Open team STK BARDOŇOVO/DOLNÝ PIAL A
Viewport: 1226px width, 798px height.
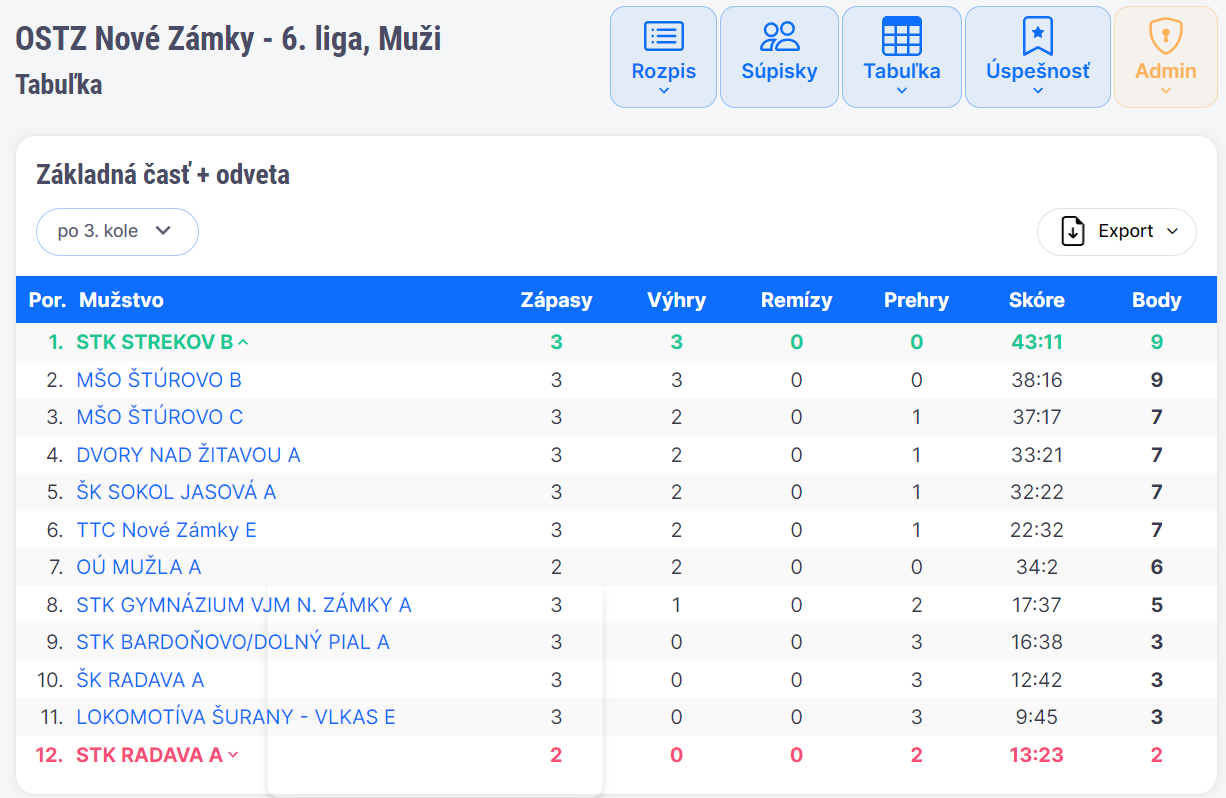pos(233,642)
